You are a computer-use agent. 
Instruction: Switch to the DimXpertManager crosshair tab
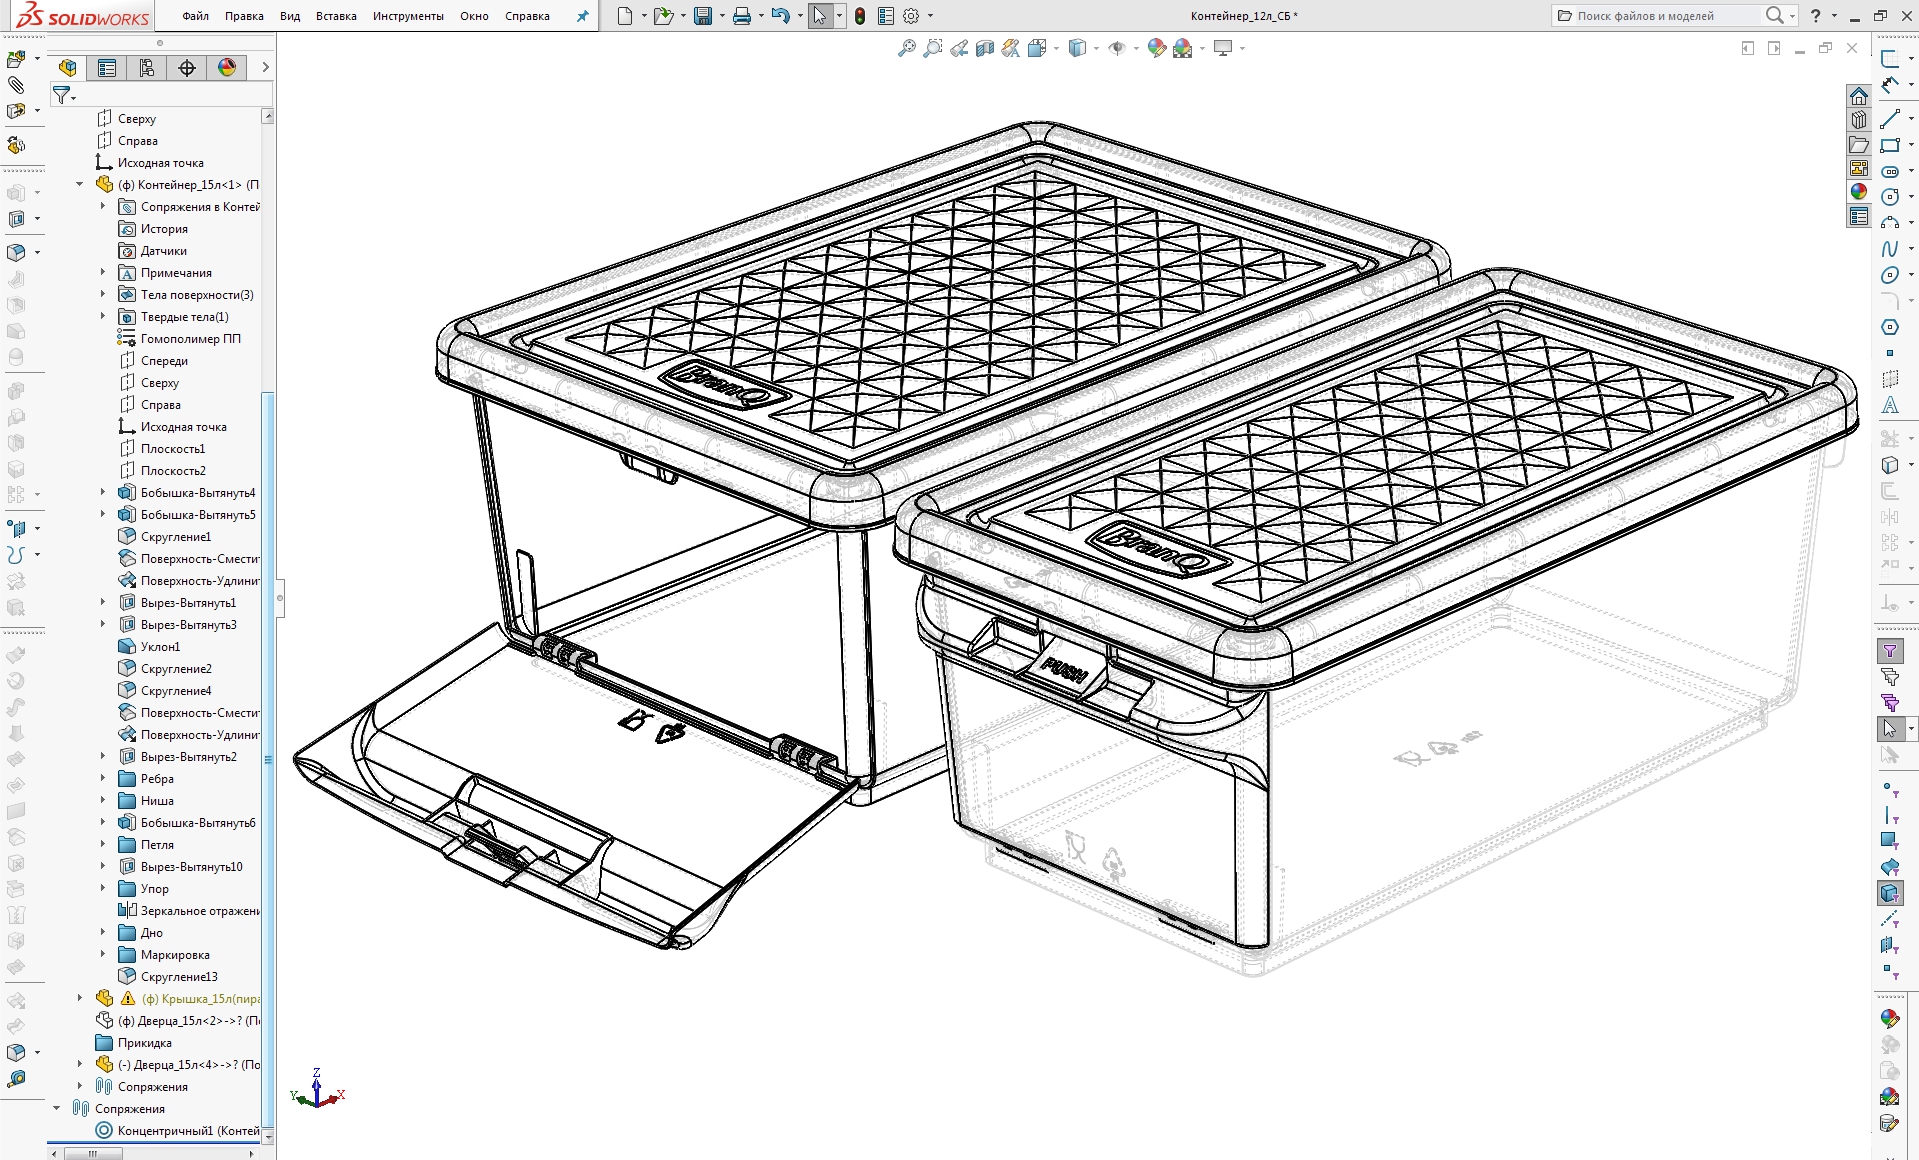pyautogui.click(x=187, y=67)
